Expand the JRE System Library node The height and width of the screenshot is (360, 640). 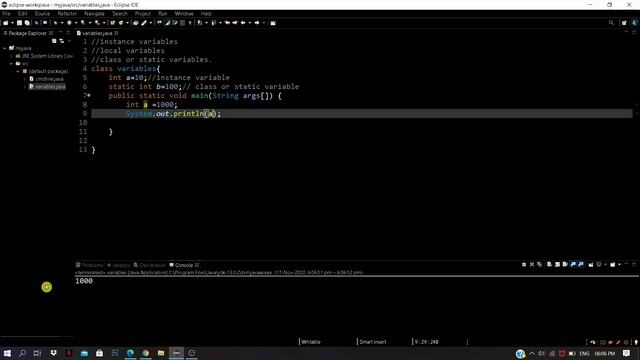point(11,56)
